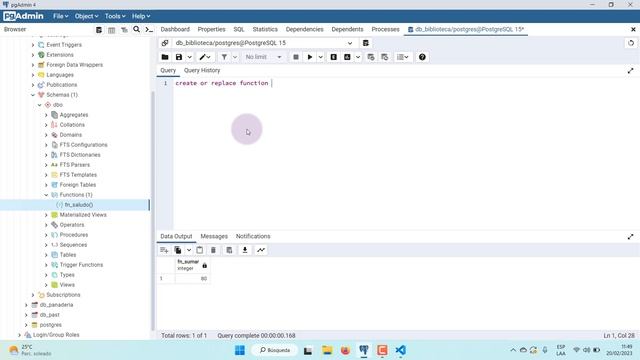640x360 pixels.
Task: Click the Explain Analyze icon
Action: coord(347,57)
